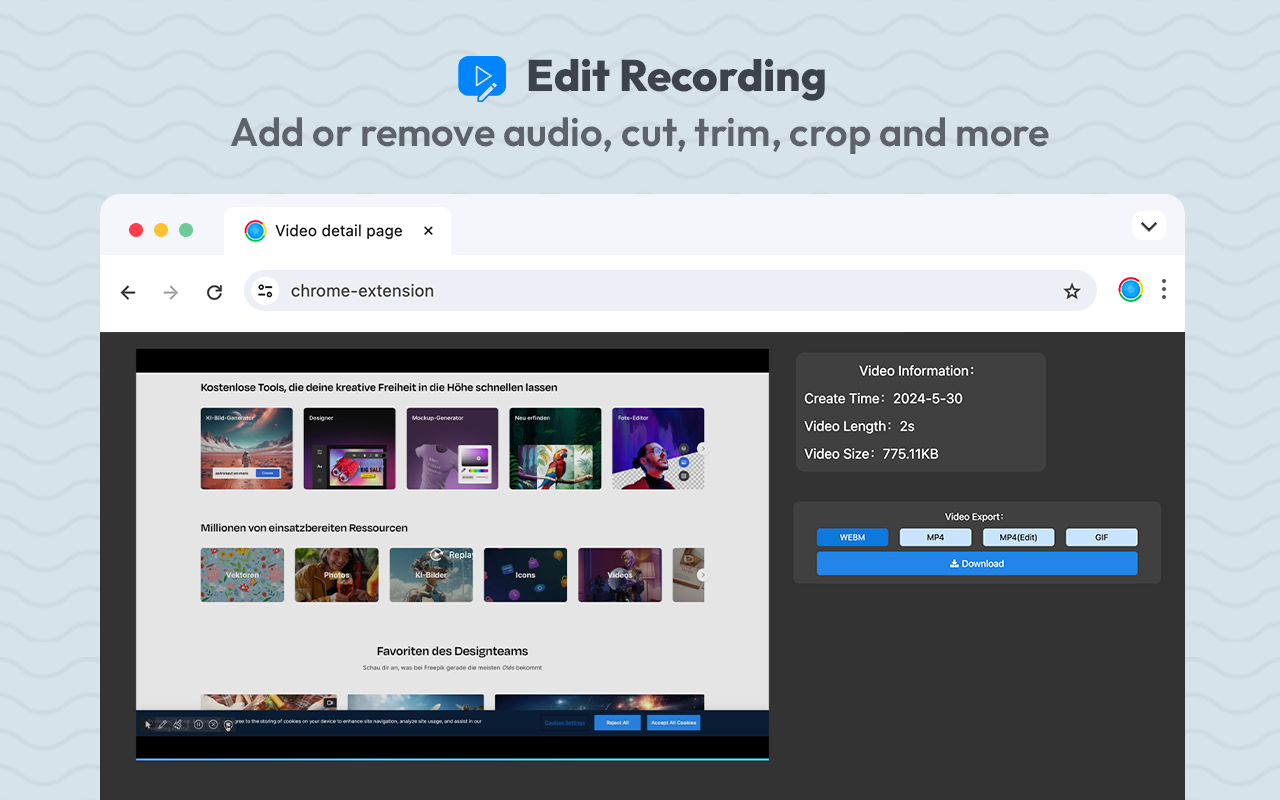This screenshot has height=800, width=1280.
Task: Select the GIF export format
Action: (x=1101, y=537)
